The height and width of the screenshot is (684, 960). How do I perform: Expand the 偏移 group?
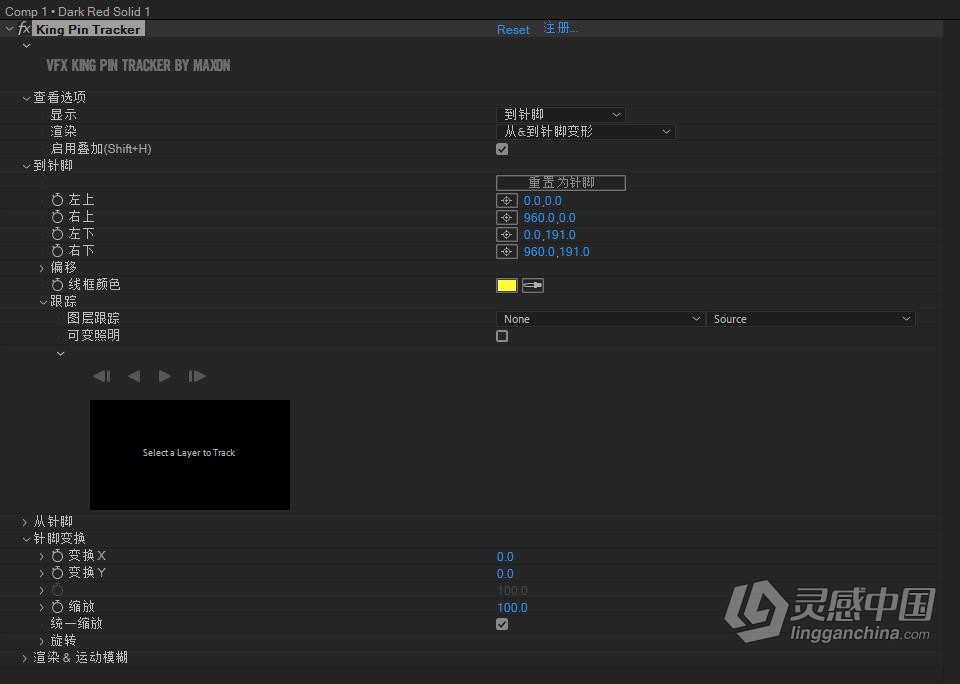[x=42, y=268]
